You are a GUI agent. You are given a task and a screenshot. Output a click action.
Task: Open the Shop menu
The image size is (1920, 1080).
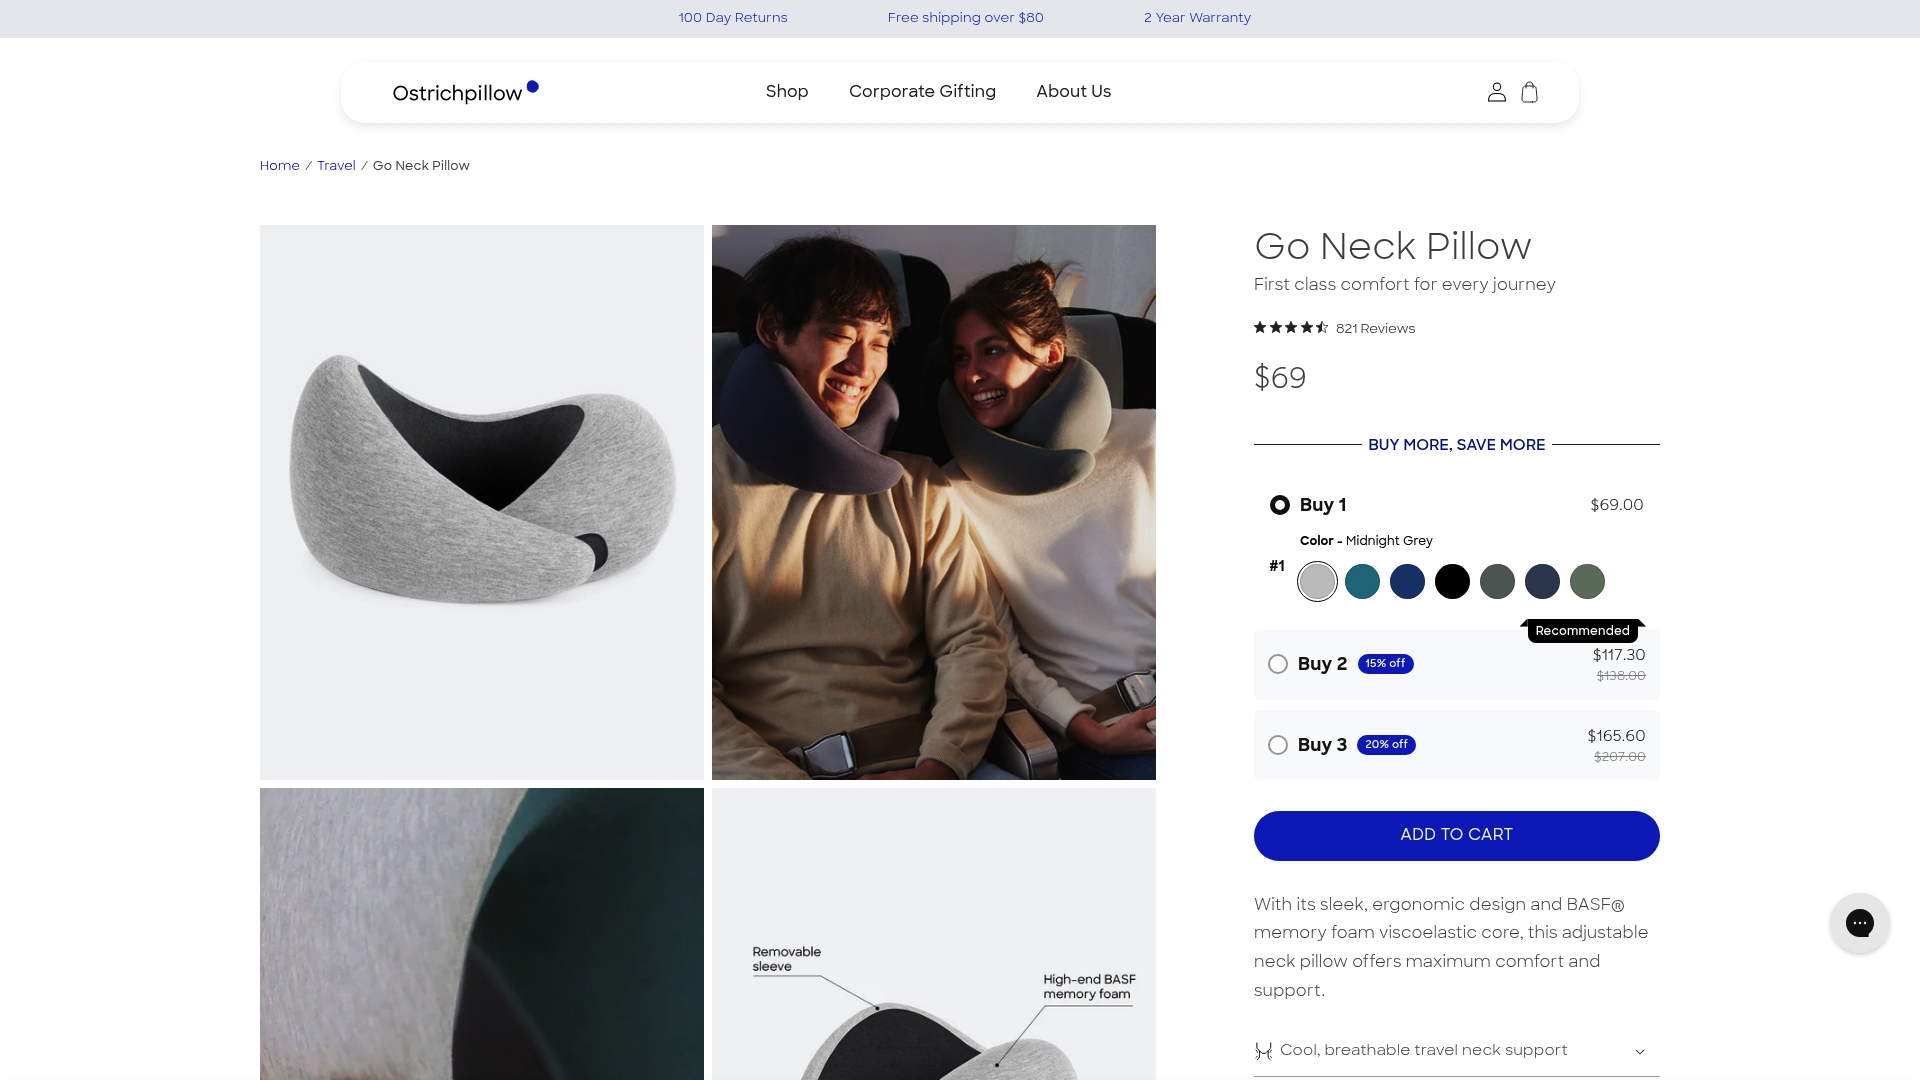point(787,91)
